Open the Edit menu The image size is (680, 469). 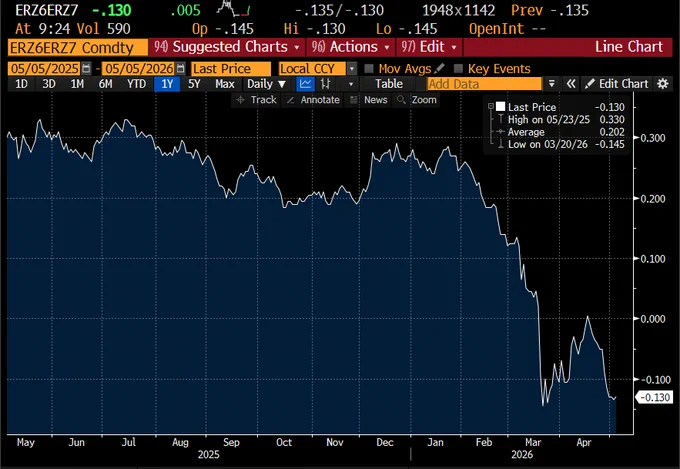point(428,47)
